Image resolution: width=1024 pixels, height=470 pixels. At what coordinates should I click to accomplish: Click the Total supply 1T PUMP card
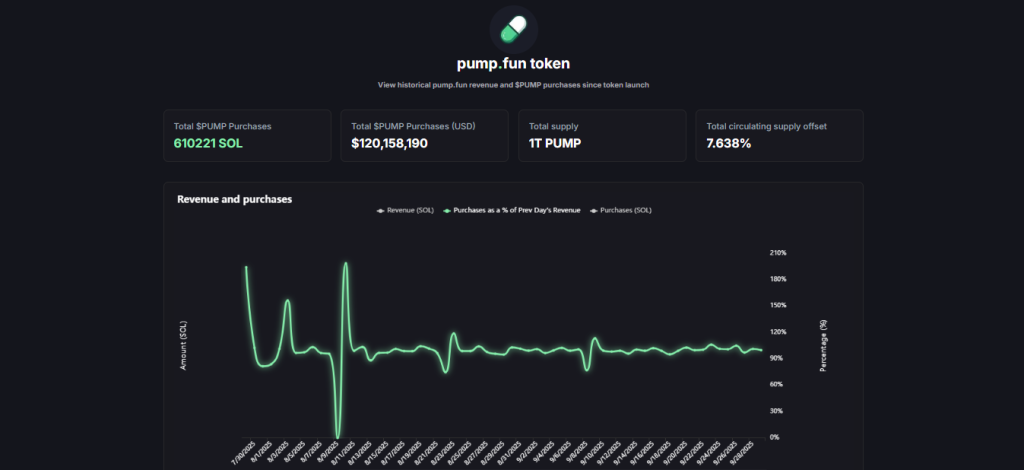[x=602, y=135]
